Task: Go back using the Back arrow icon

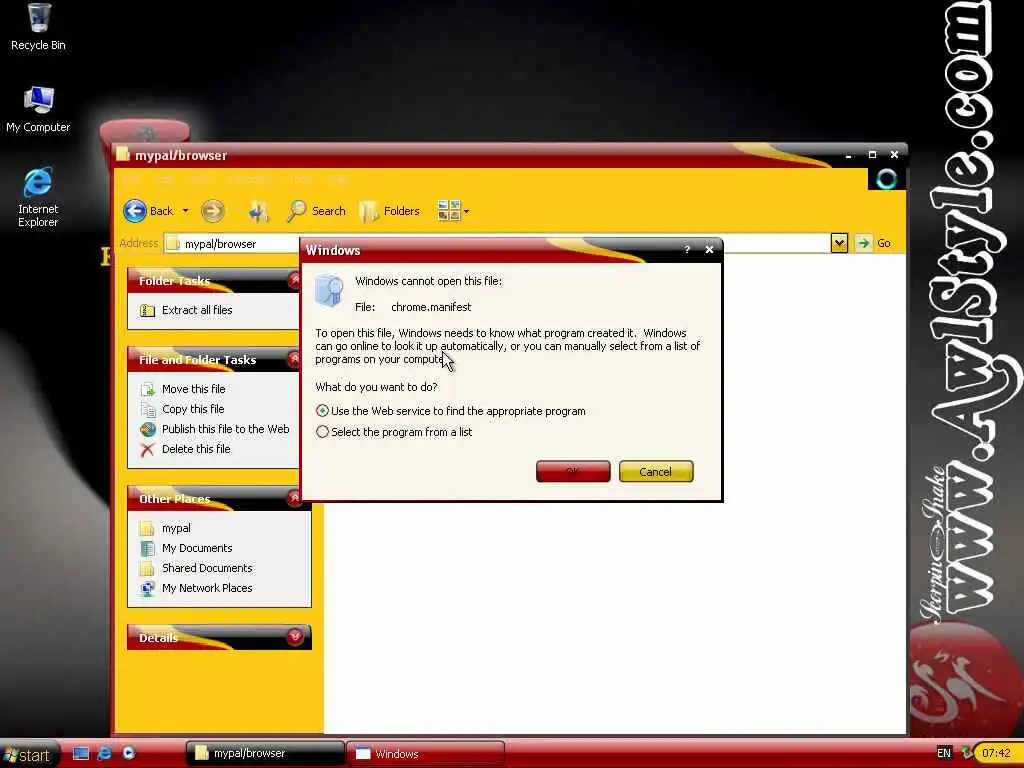Action: pos(135,211)
